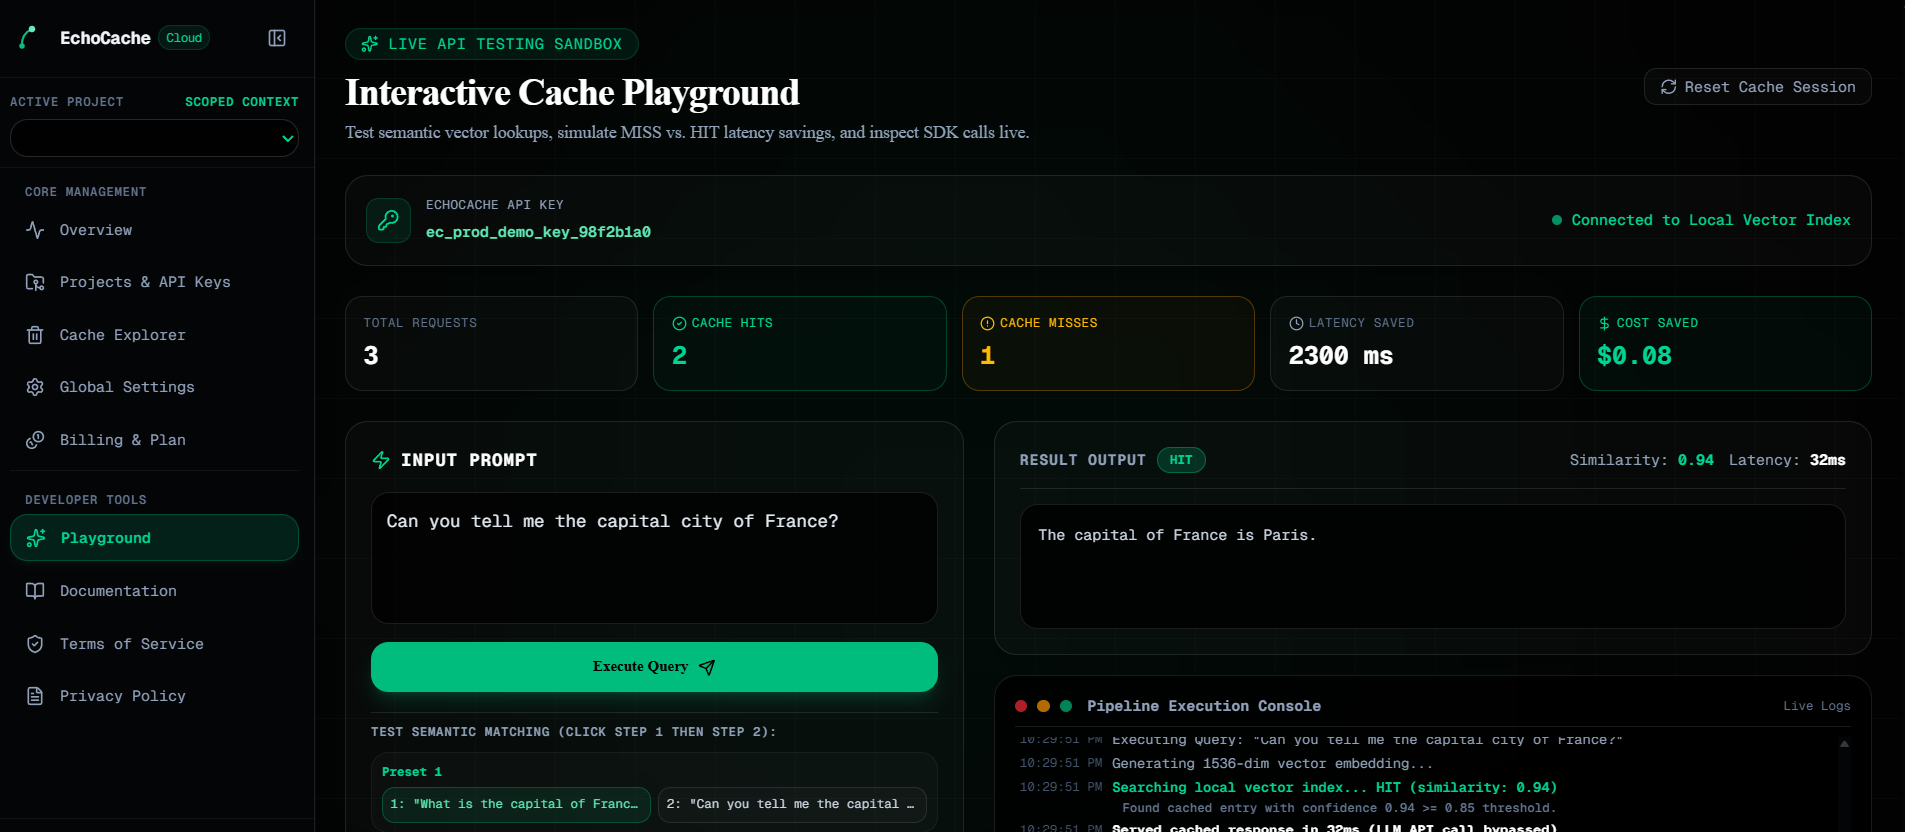Image resolution: width=1905 pixels, height=832 pixels.
Task: Click the Input Prompt lightning icon
Action: tap(381, 460)
